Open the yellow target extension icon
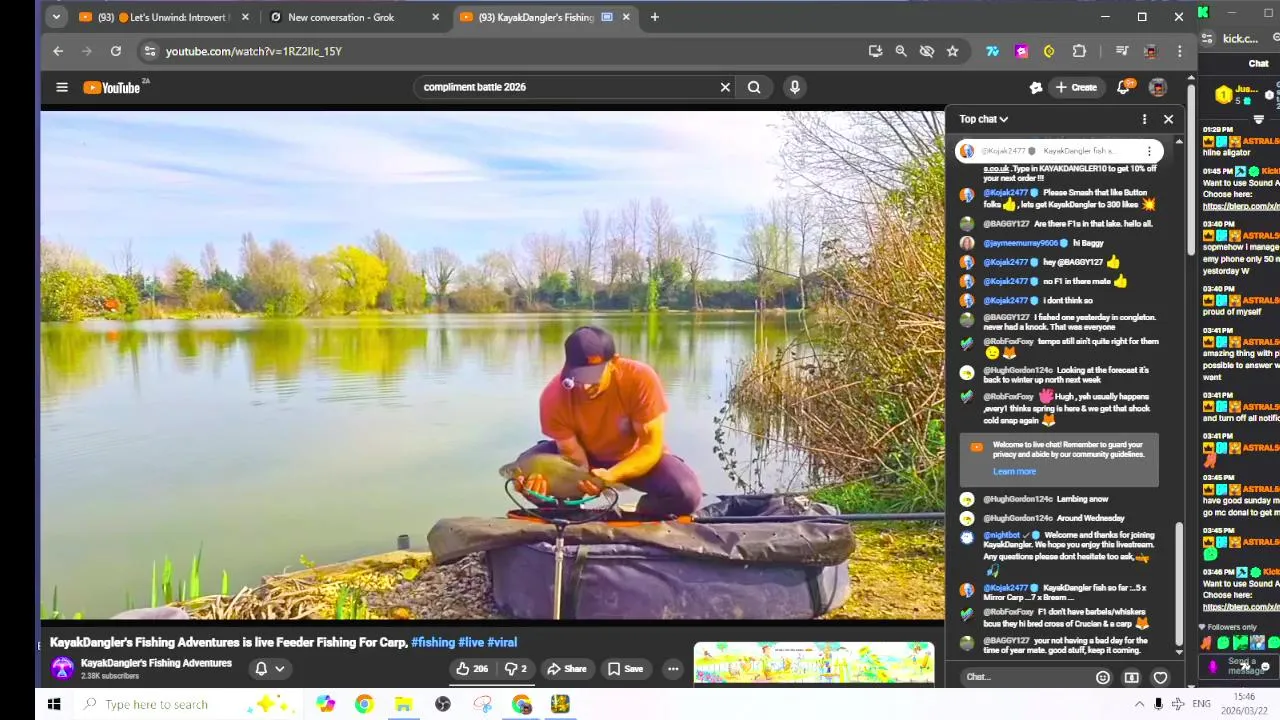Screen dimensions: 1280x720 coord(1049,51)
